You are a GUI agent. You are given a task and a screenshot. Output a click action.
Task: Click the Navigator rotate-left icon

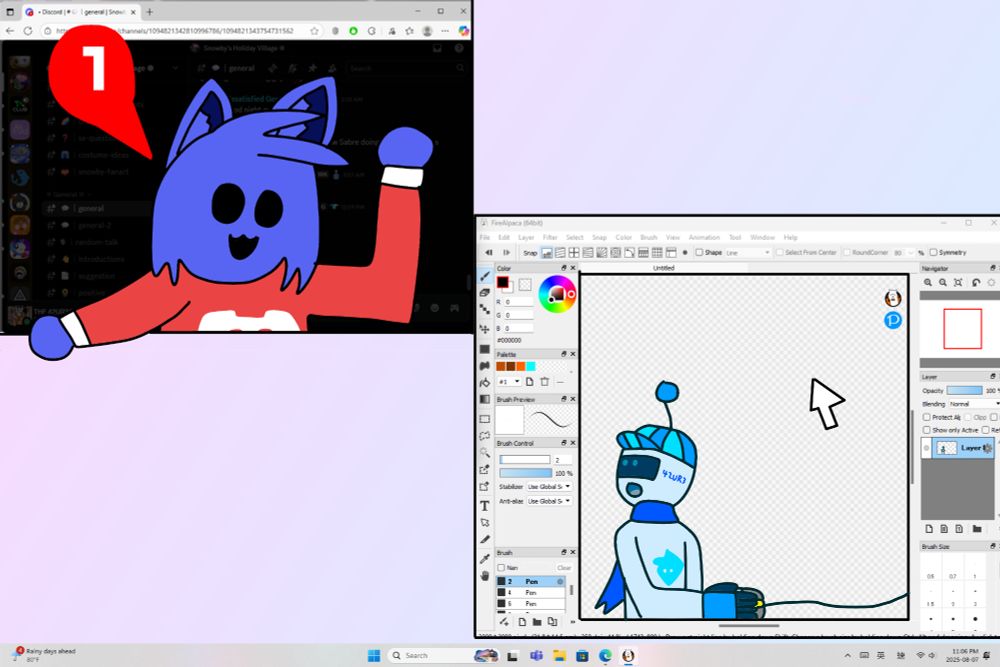click(x=976, y=282)
